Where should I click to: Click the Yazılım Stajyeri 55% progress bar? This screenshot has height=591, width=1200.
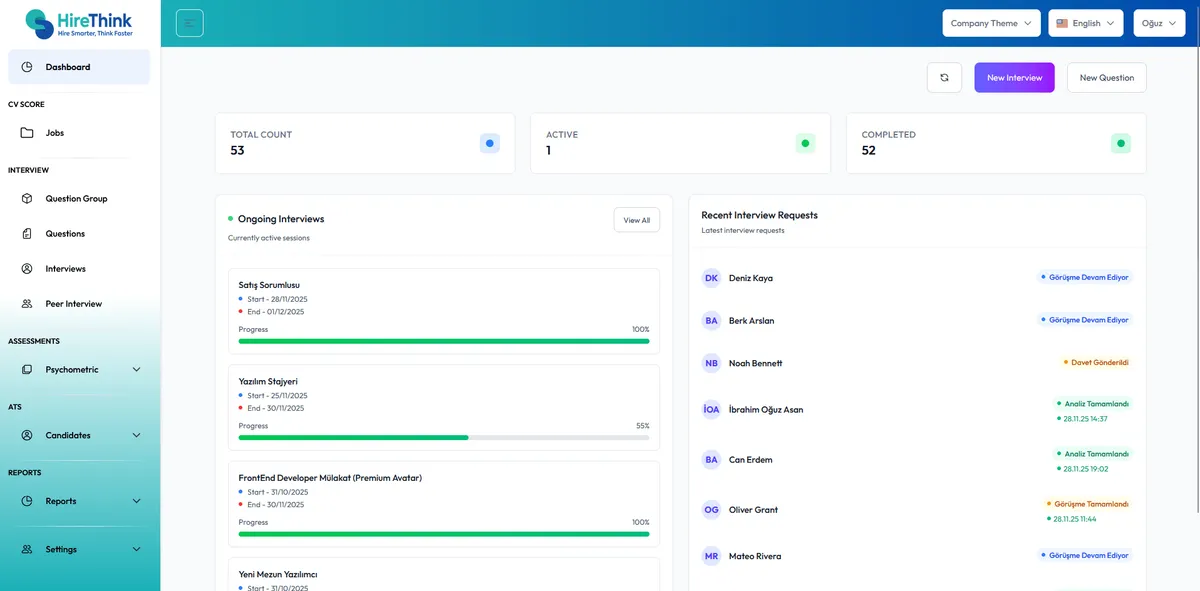point(444,437)
